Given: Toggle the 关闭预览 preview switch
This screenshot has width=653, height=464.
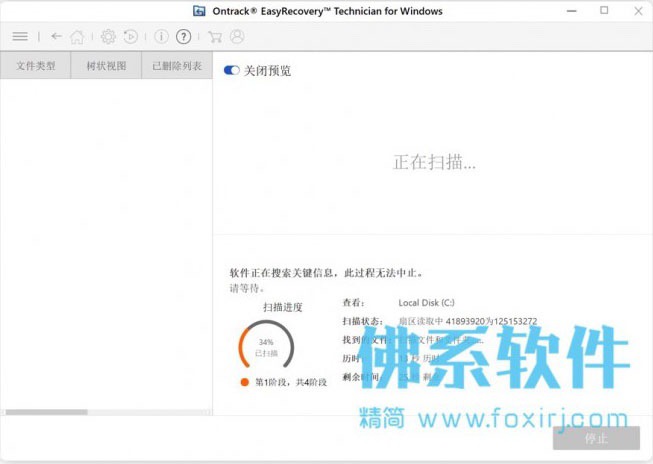Looking at the screenshot, I should (x=231, y=70).
